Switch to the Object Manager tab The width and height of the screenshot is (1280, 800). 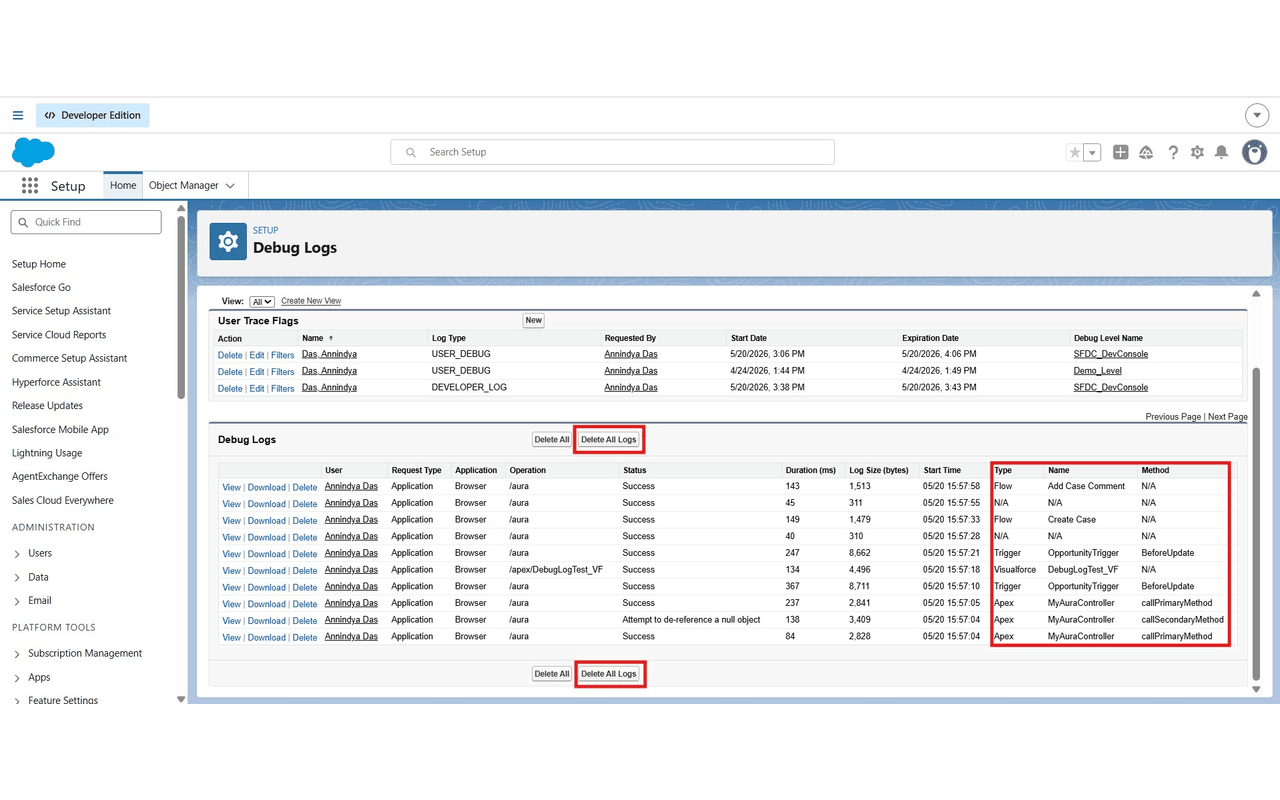[x=184, y=185]
